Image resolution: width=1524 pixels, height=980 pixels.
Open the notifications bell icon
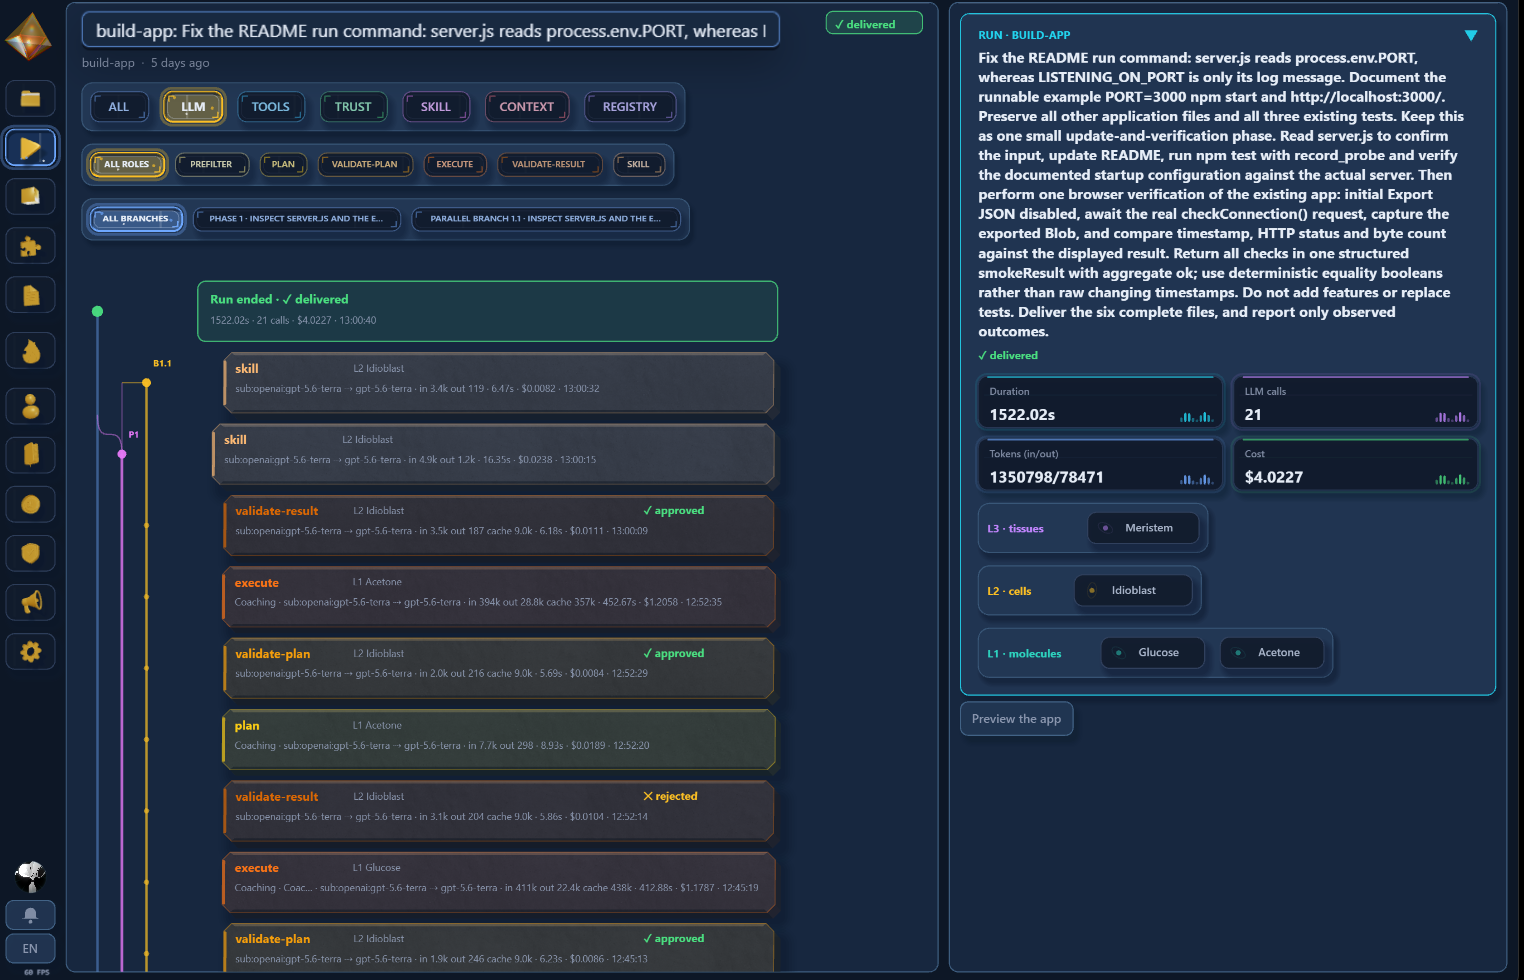30,915
